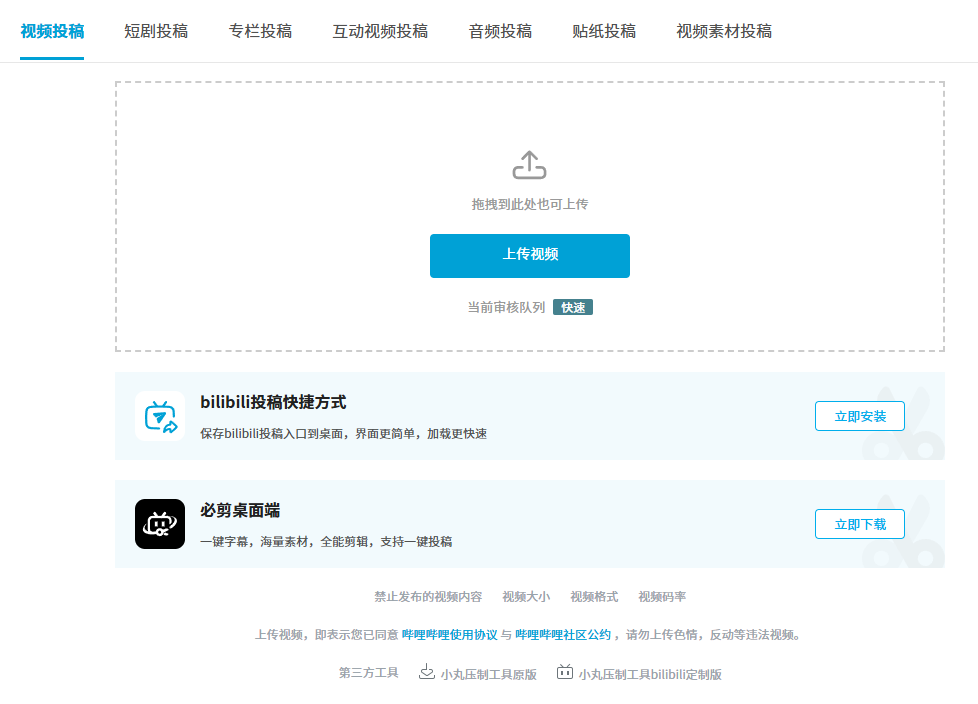Go to the 音频投稿 tab

[500, 31]
